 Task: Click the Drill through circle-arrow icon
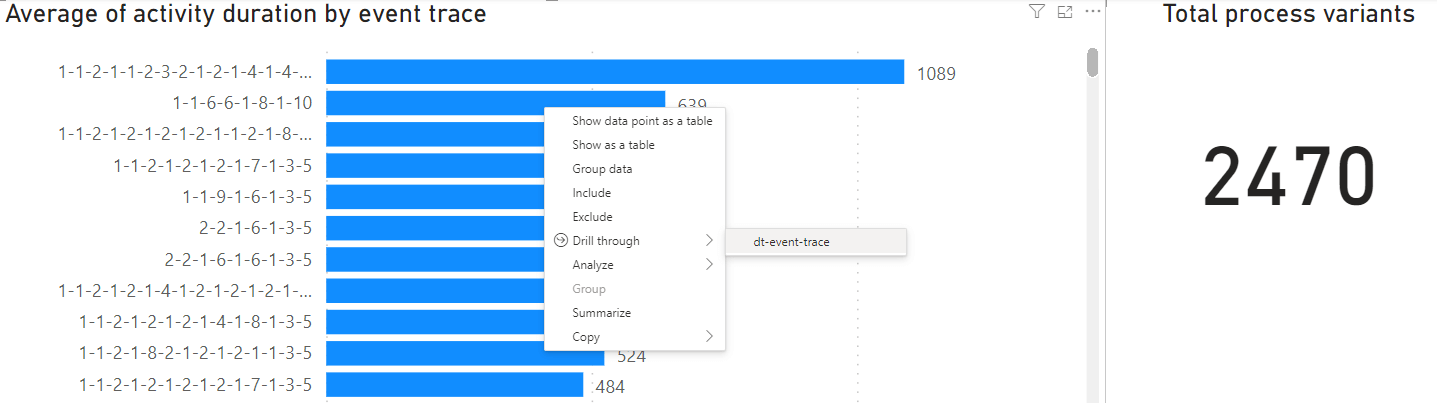click(560, 241)
